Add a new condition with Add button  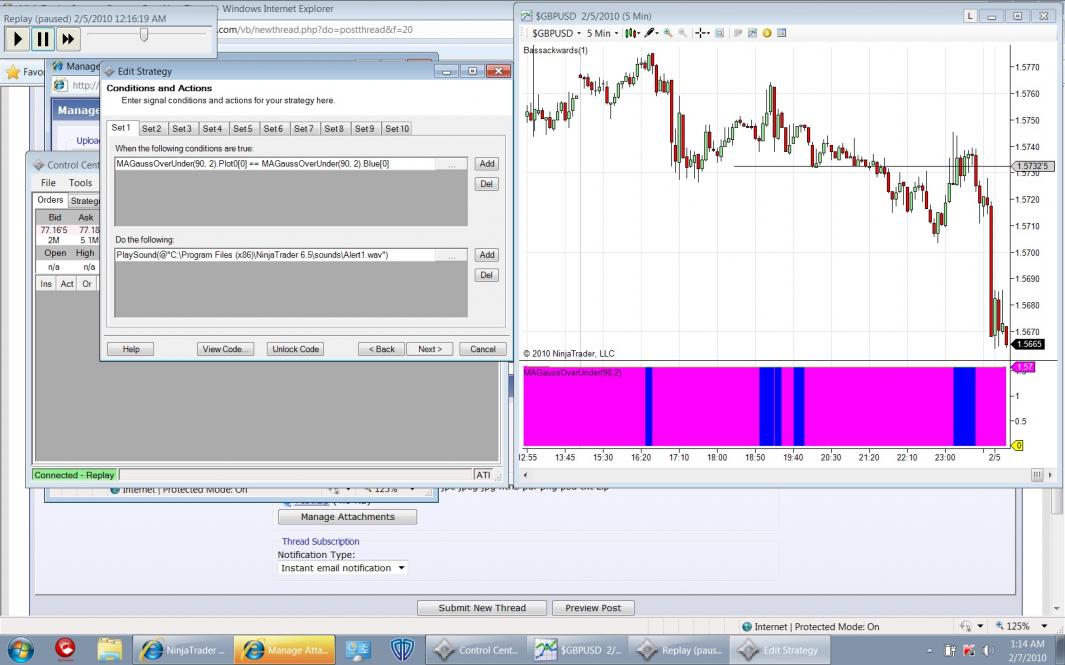pyautogui.click(x=486, y=164)
